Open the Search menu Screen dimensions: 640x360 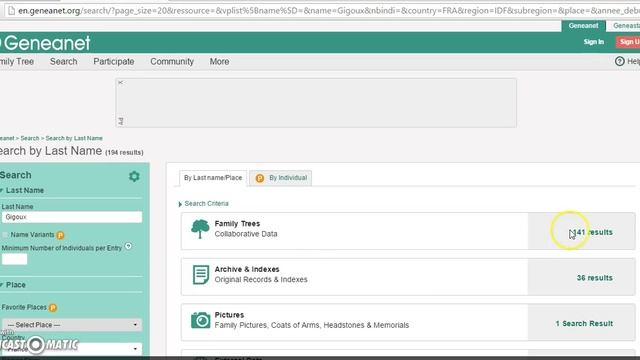pos(63,62)
